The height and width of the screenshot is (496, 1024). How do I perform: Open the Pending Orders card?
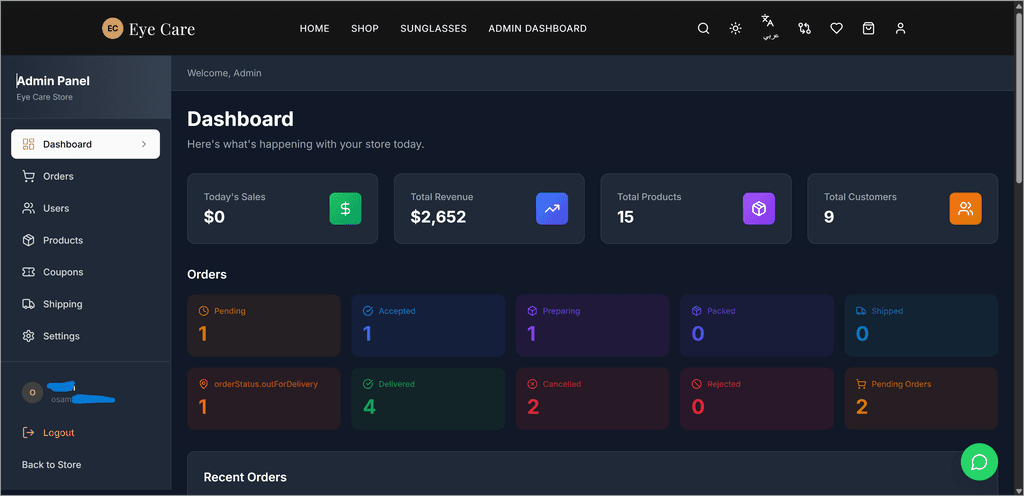[x=921, y=399]
